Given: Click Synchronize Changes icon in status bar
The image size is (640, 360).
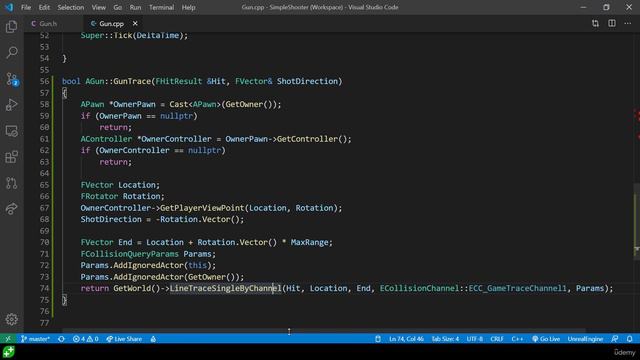Looking at the screenshot, I should [61, 339].
